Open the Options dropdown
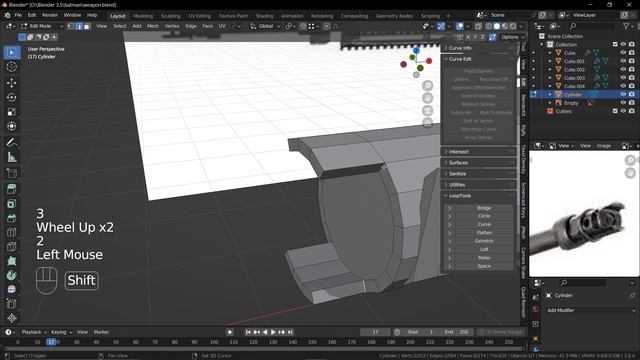640x360 pixels. (x=512, y=37)
